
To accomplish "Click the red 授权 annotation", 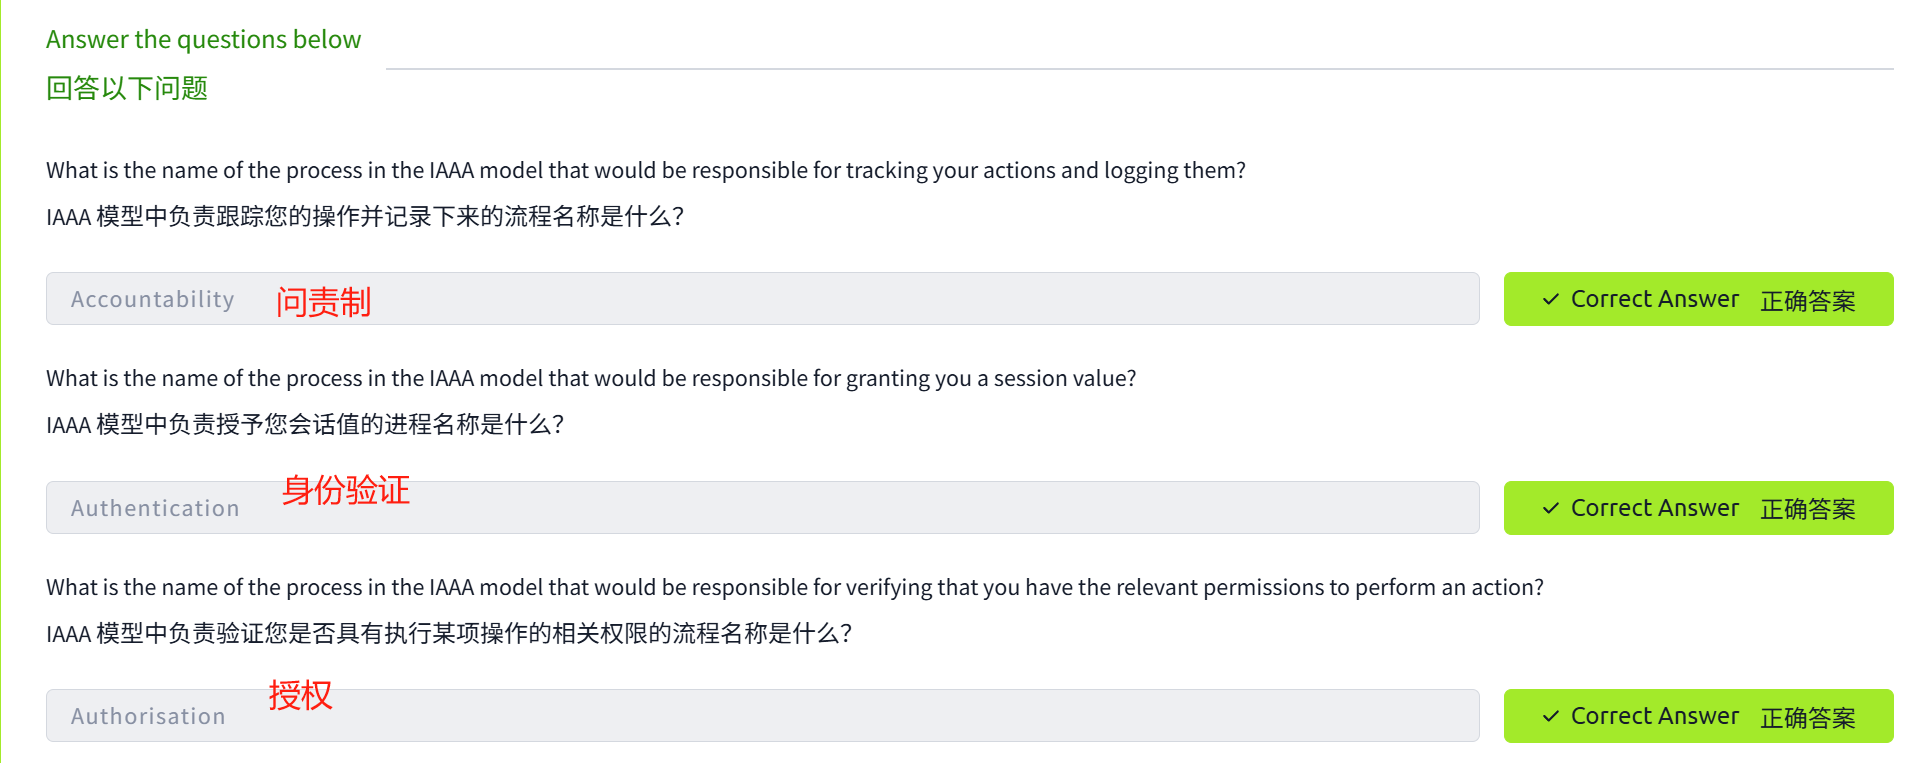I will point(300,695).
